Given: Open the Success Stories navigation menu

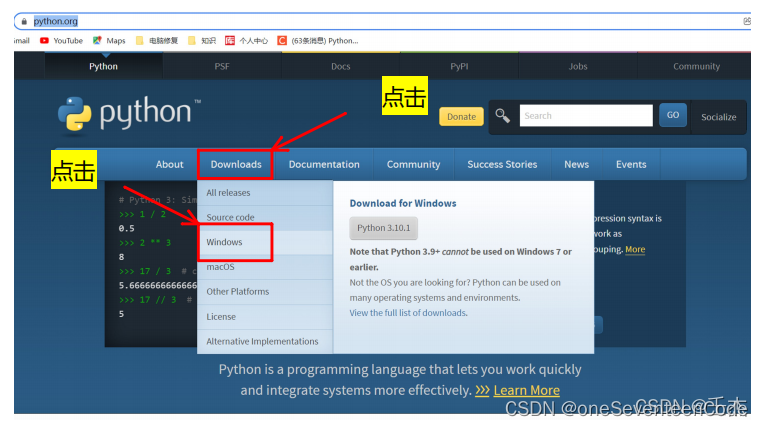Looking at the screenshot, I should point(502,165).
